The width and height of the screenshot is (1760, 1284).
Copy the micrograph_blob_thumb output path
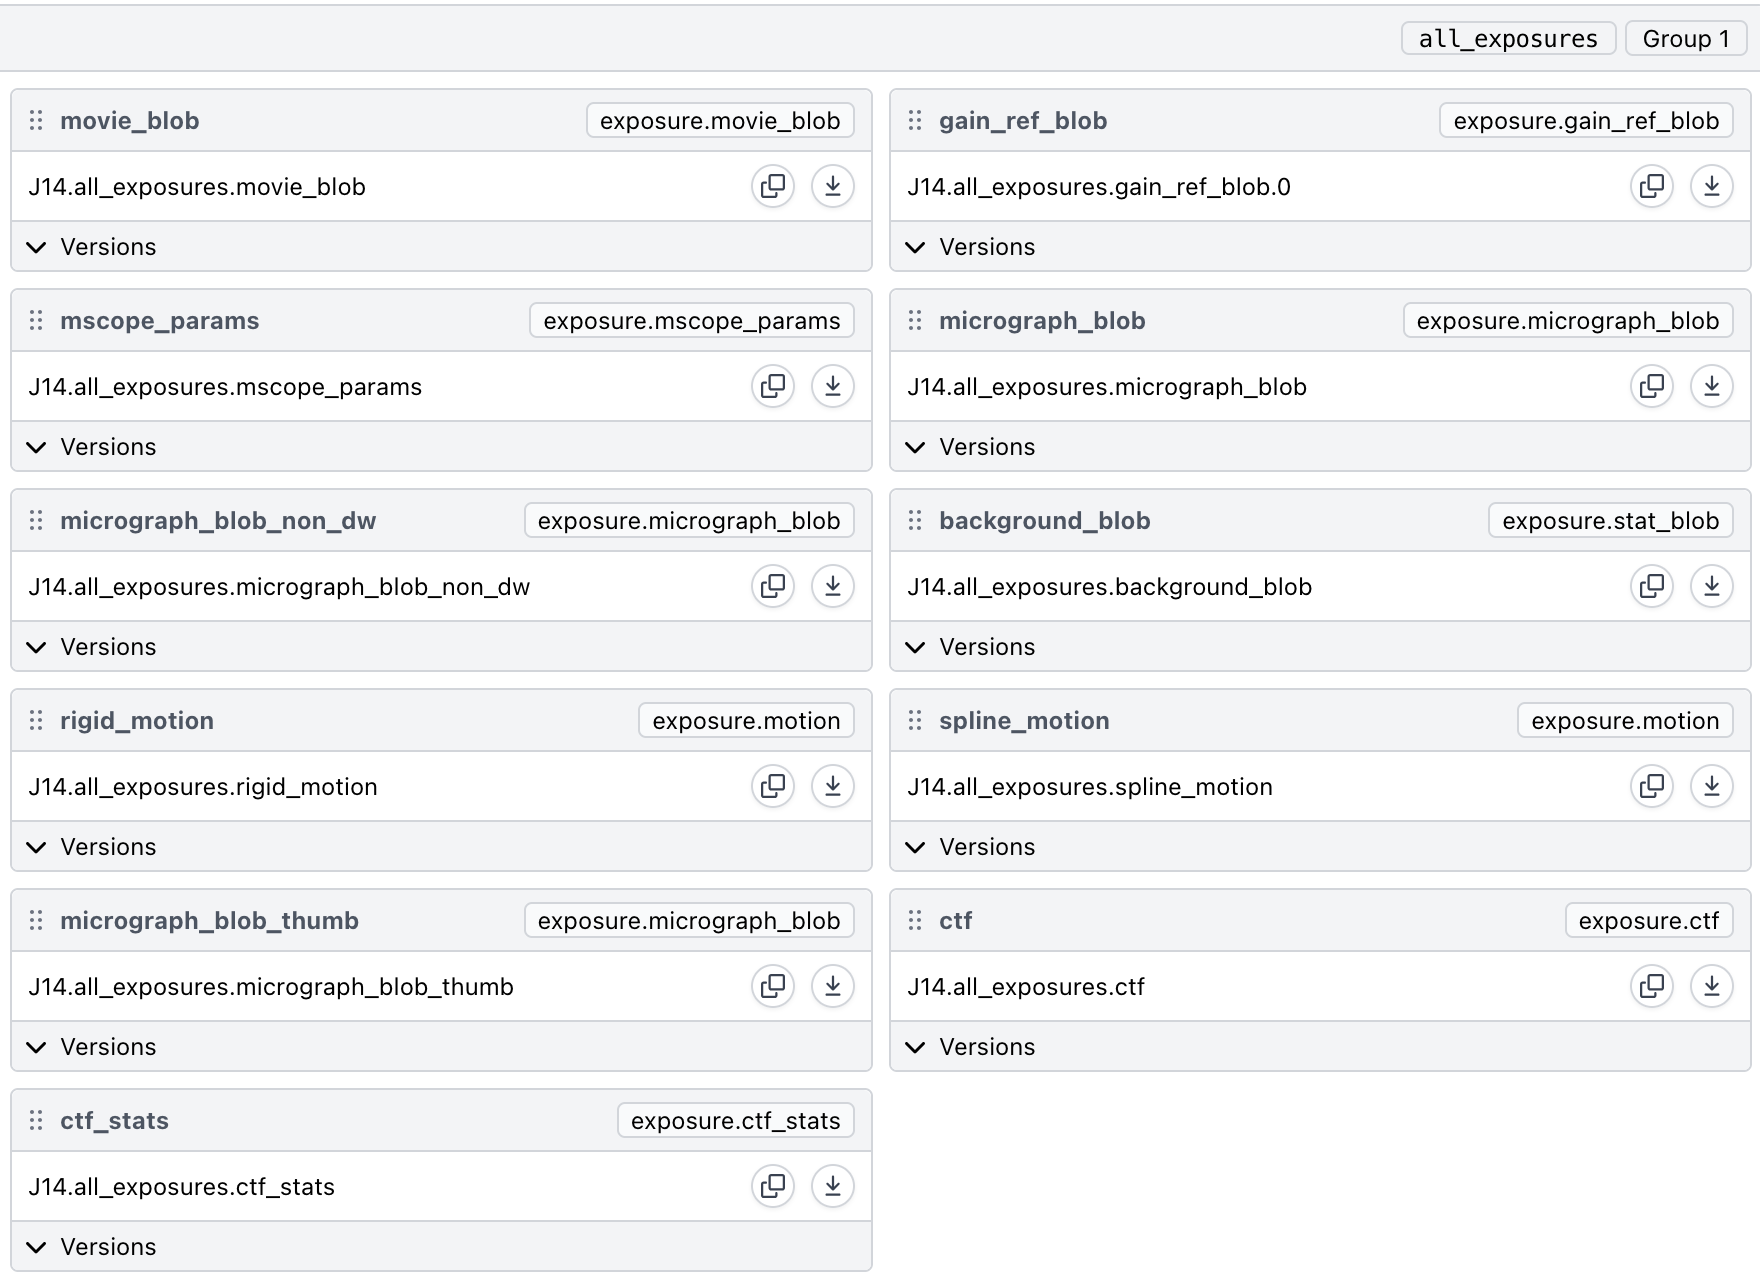[x=773, y=986]
